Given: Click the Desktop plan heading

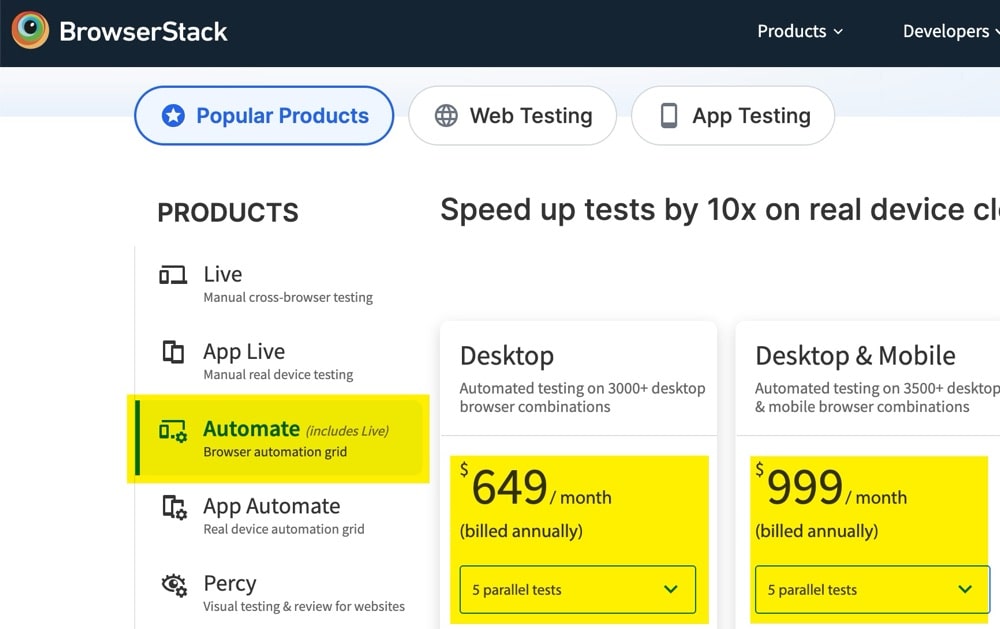Looking at the screenshot, I should click(506, 356).
